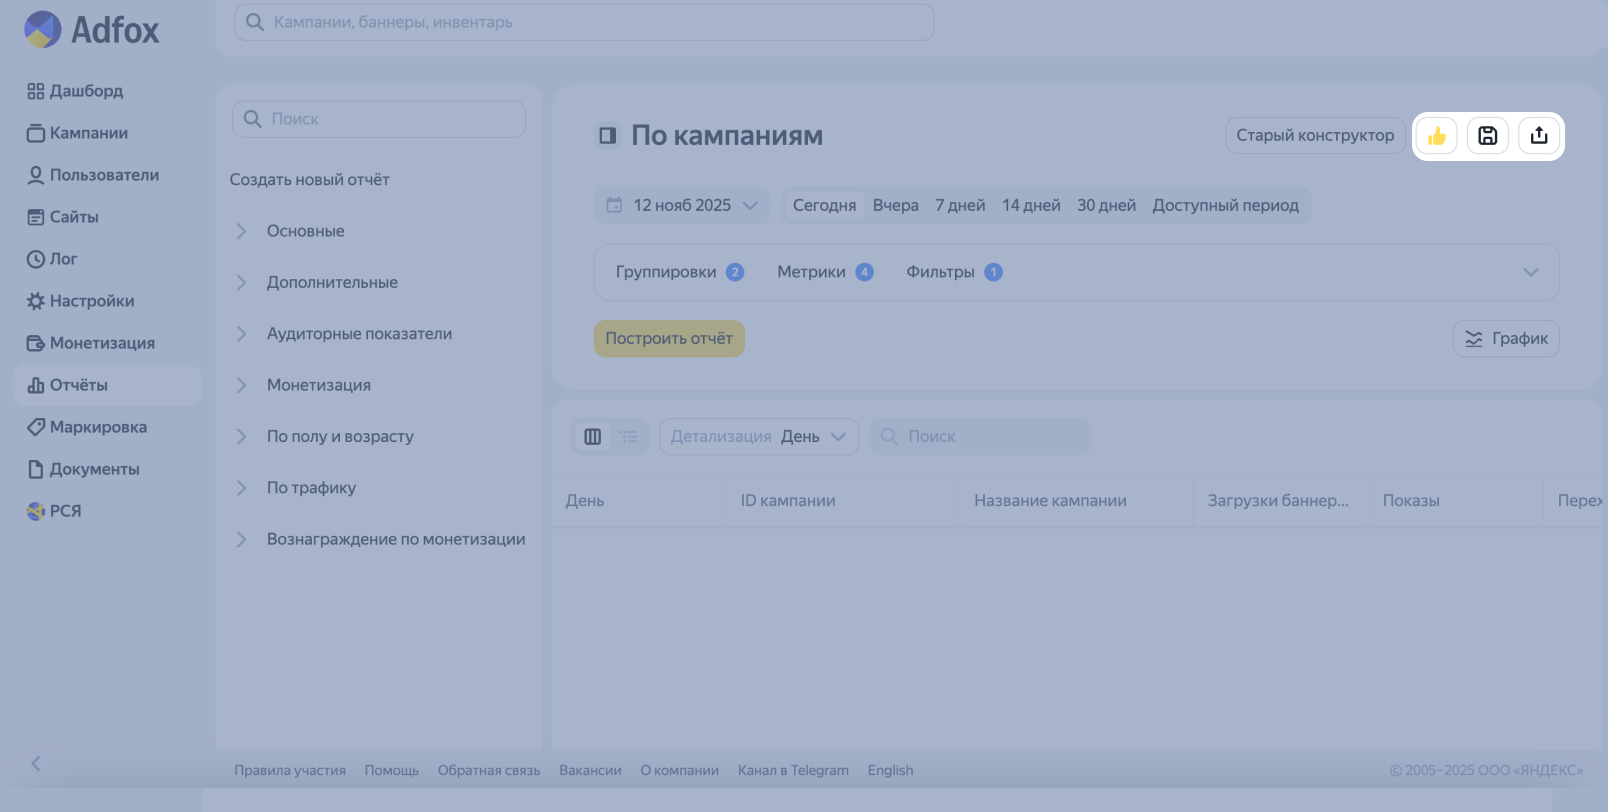This screenshot has width=1608, height=812.
Task: Show the График chart
Action: pyautogui.click(x=1506, y=339)
